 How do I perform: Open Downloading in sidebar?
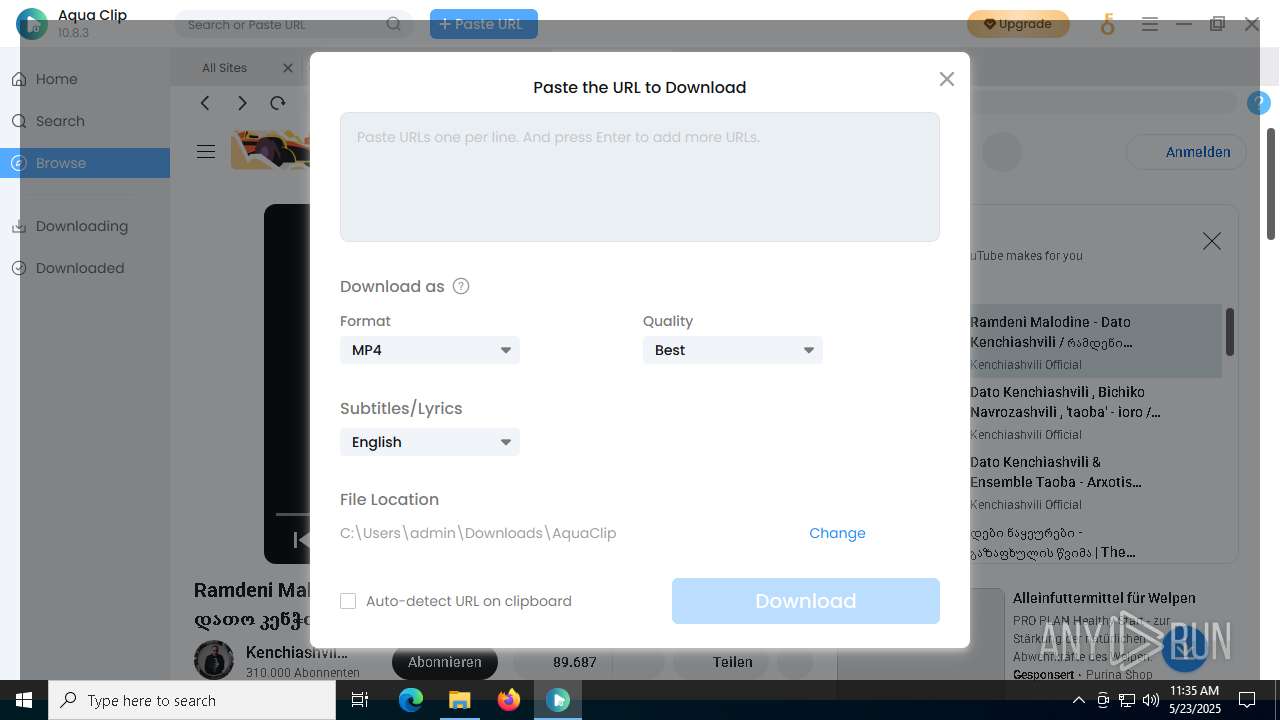(x=85, y=226)
